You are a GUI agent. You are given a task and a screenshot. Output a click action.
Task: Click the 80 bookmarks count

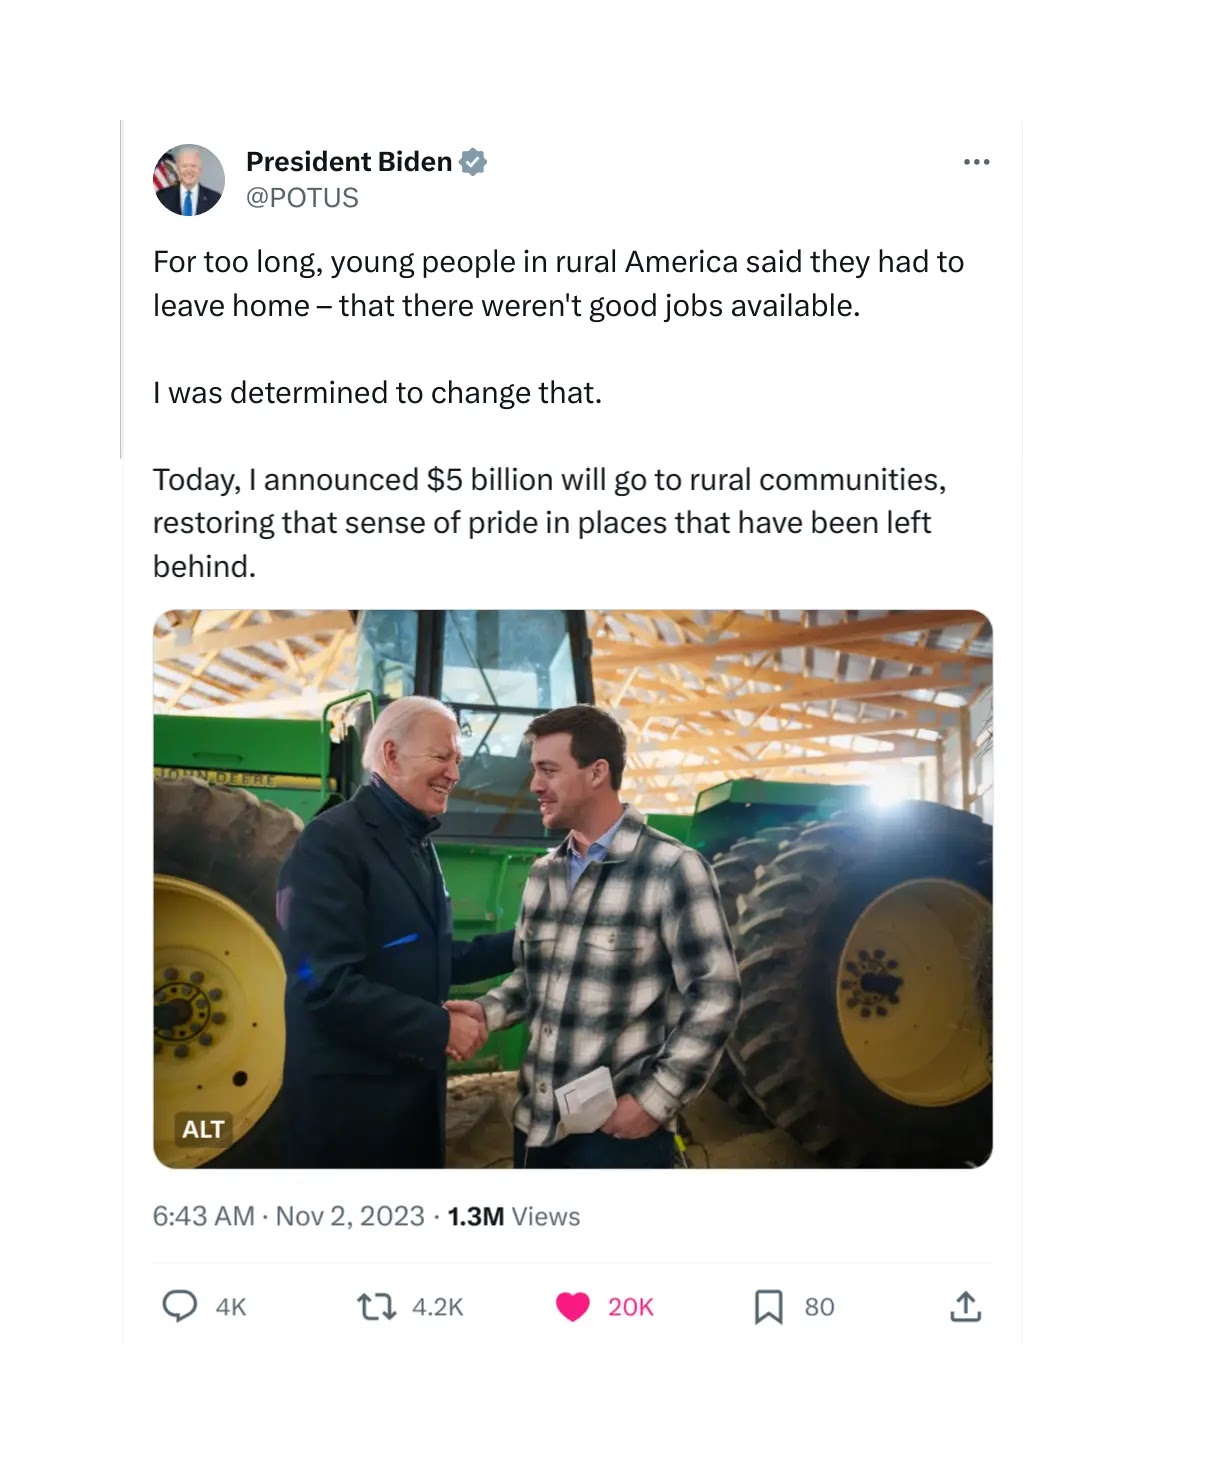point(819,1307)
